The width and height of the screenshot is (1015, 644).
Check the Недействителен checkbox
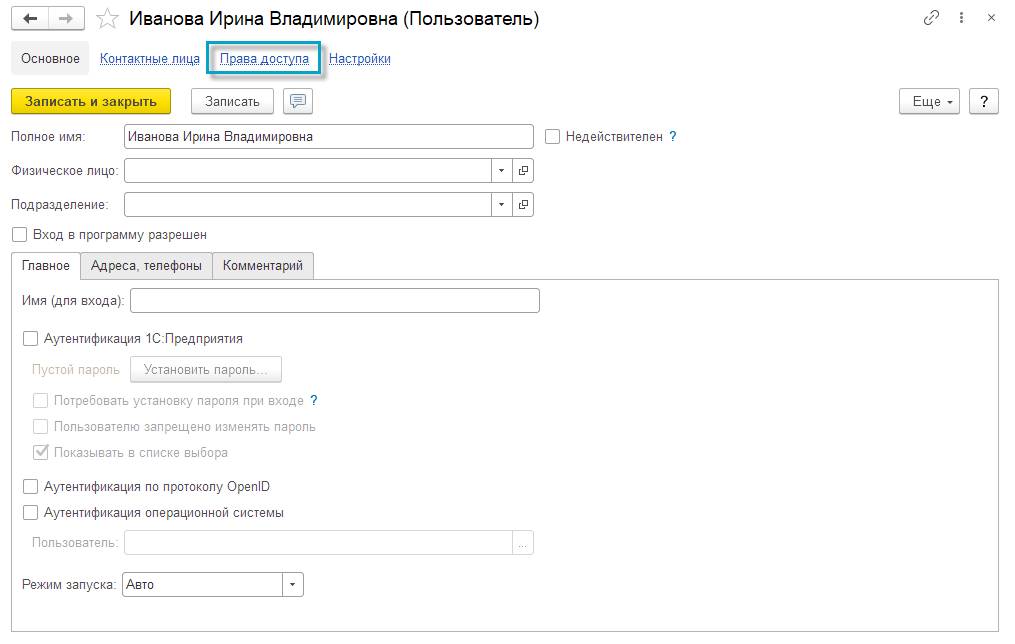coord(553,136)
